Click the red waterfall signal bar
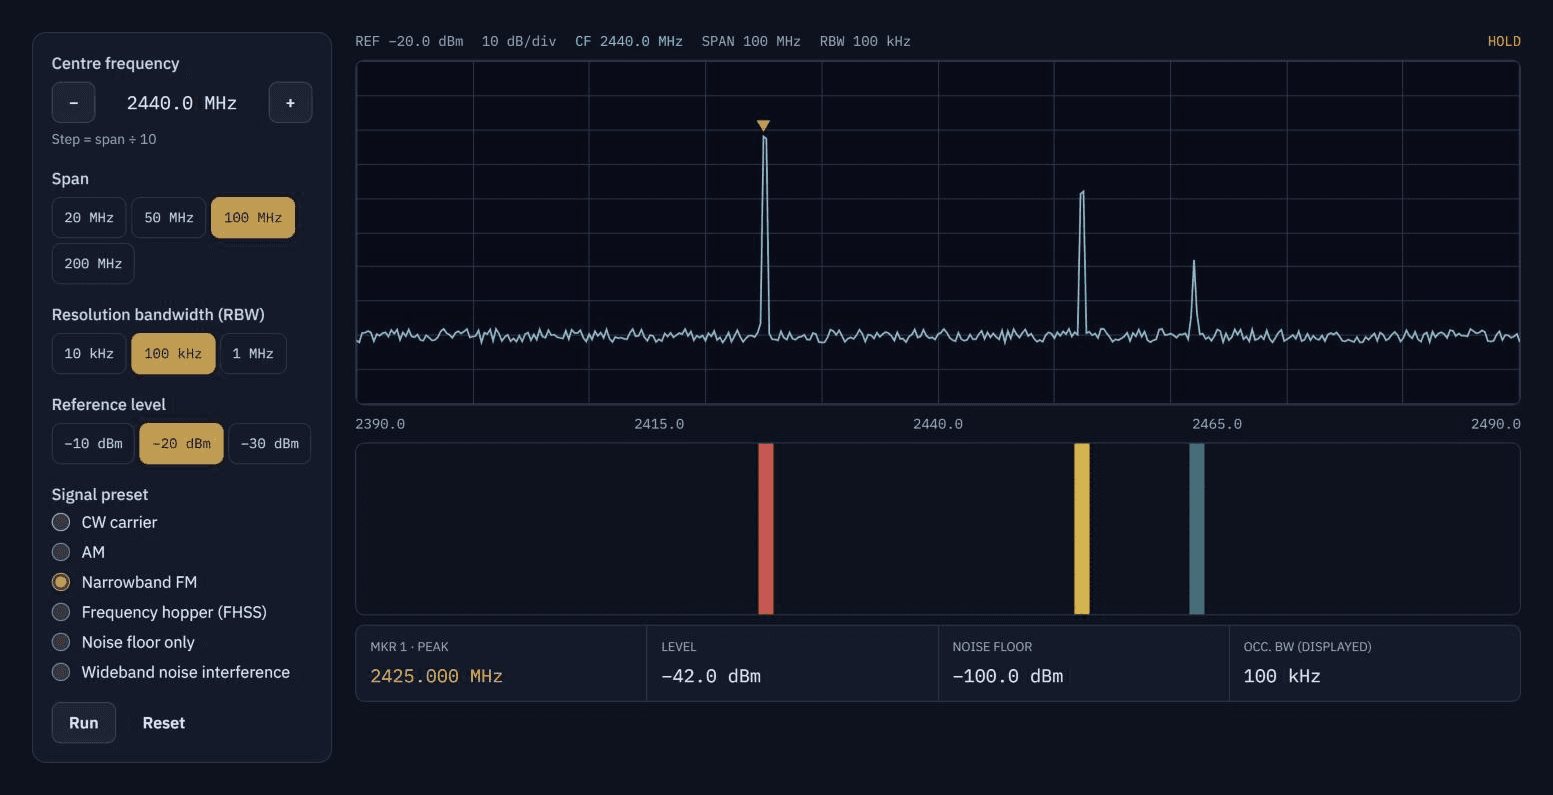The width and height of the screenshot is (1553, 795). click(x=766, y=529)
